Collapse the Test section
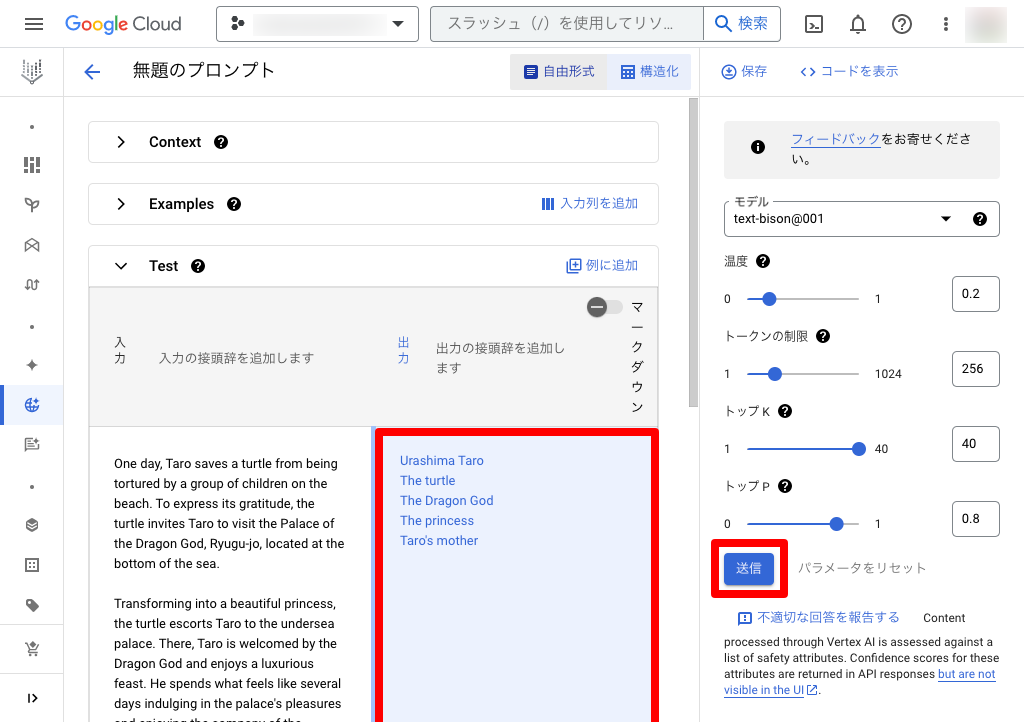1024x722 pixels. [121, 266]
